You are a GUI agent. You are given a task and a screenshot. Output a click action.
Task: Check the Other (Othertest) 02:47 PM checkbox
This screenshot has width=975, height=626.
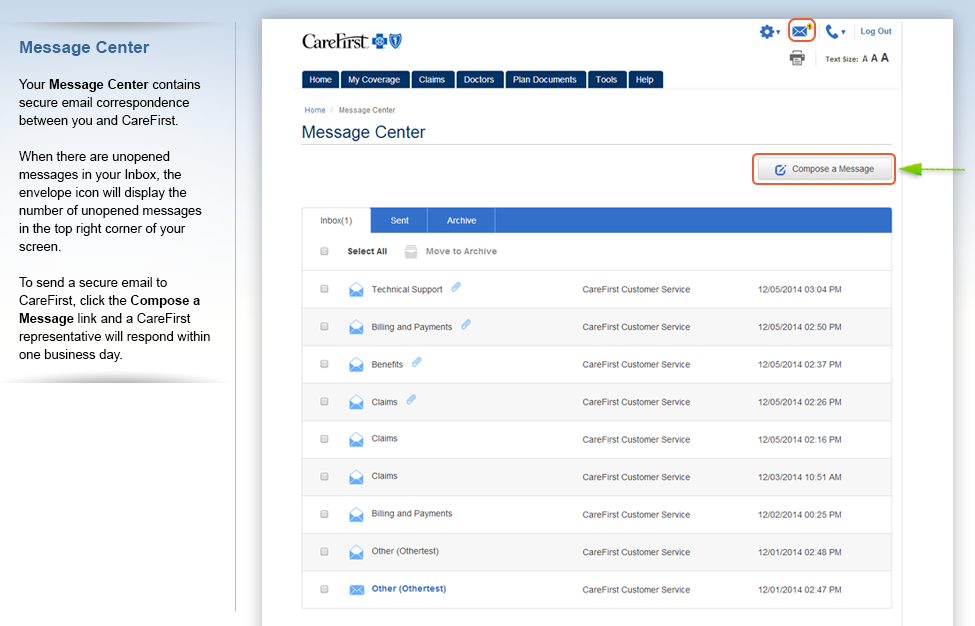324,589
